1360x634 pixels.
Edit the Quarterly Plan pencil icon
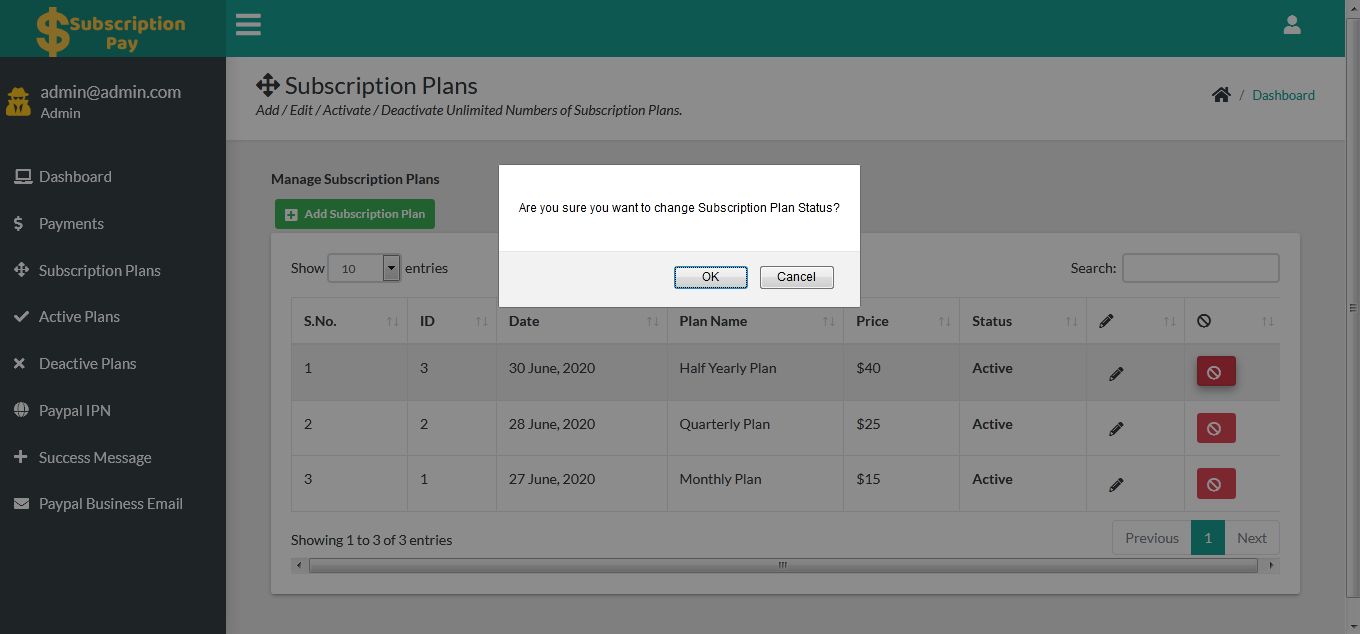coord(1116,429)
